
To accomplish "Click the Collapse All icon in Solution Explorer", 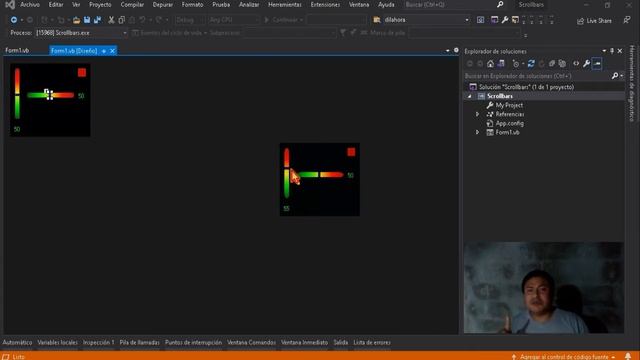I will (552, 64).
